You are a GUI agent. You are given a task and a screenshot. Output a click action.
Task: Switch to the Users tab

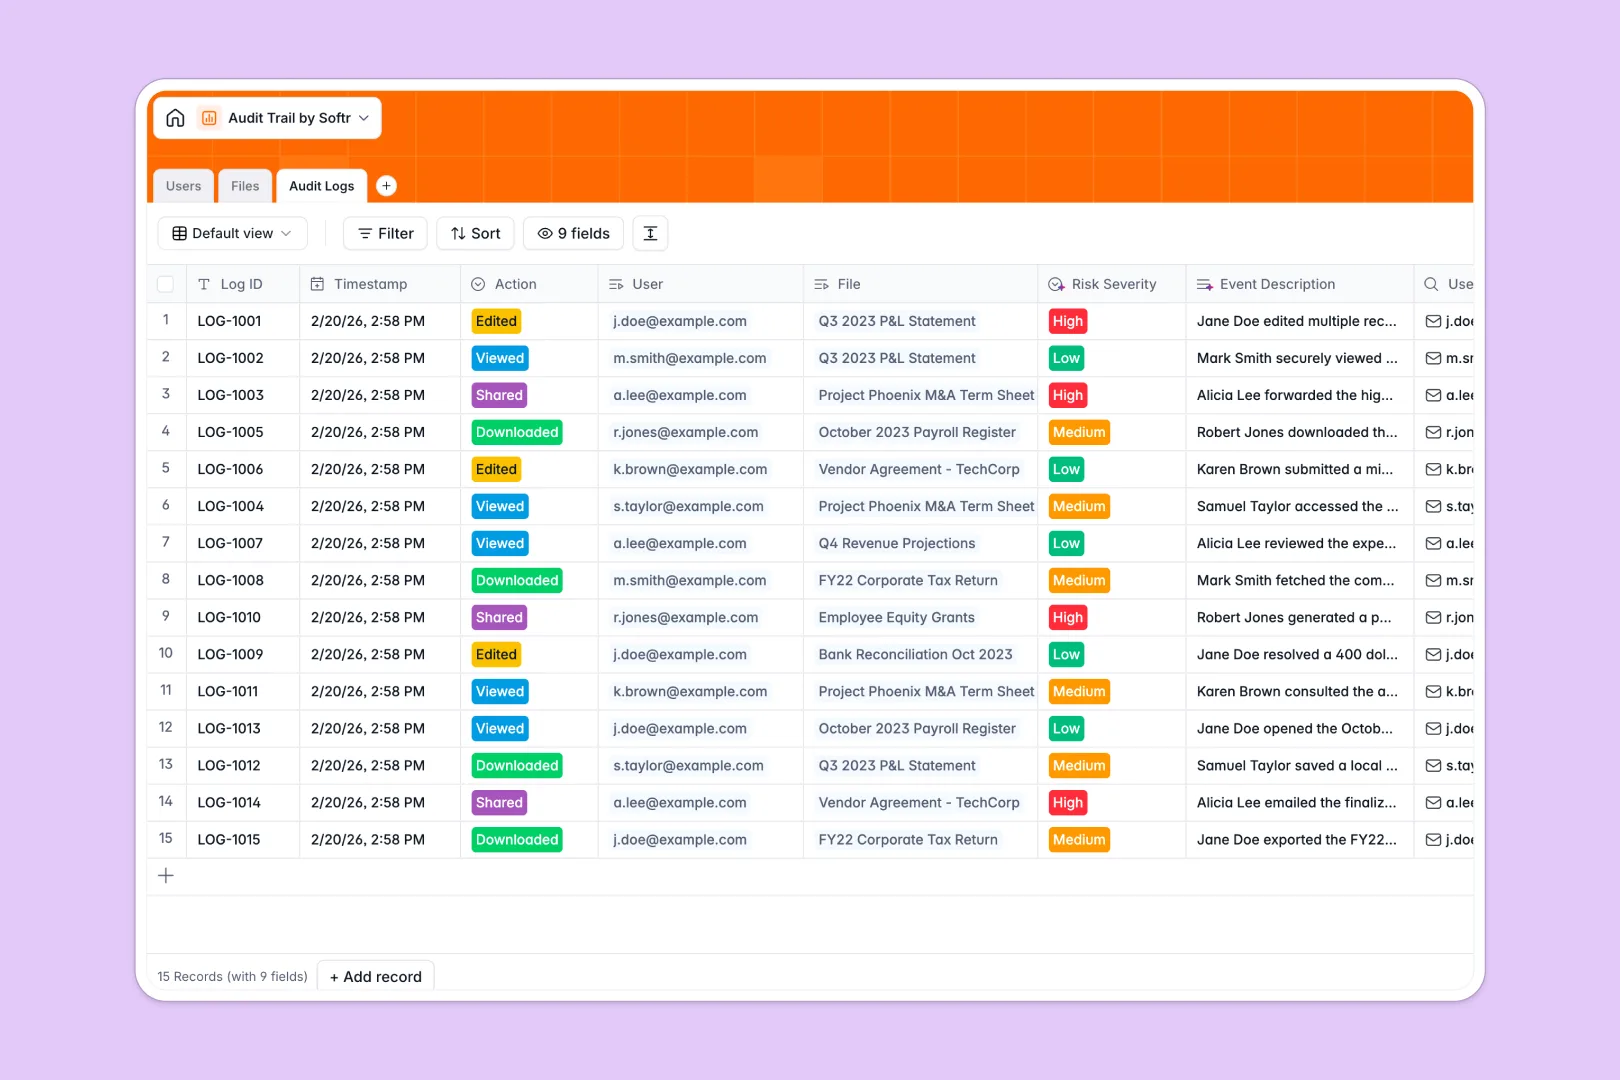[x=183, y=185]
